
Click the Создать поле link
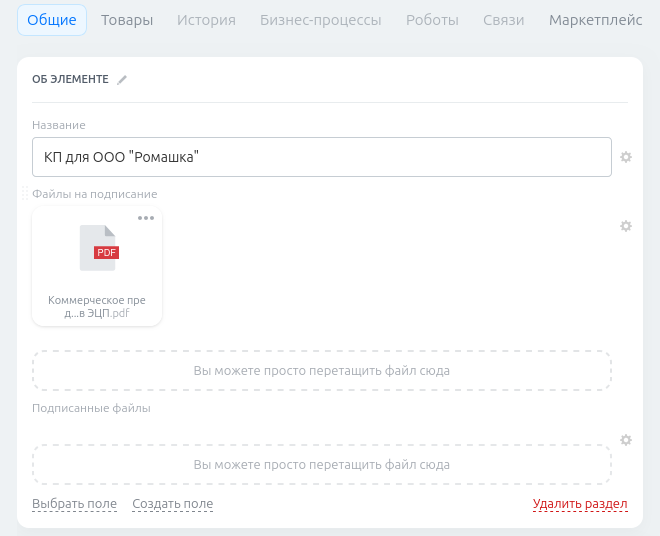pyautogui.click(x=172, y=504)
